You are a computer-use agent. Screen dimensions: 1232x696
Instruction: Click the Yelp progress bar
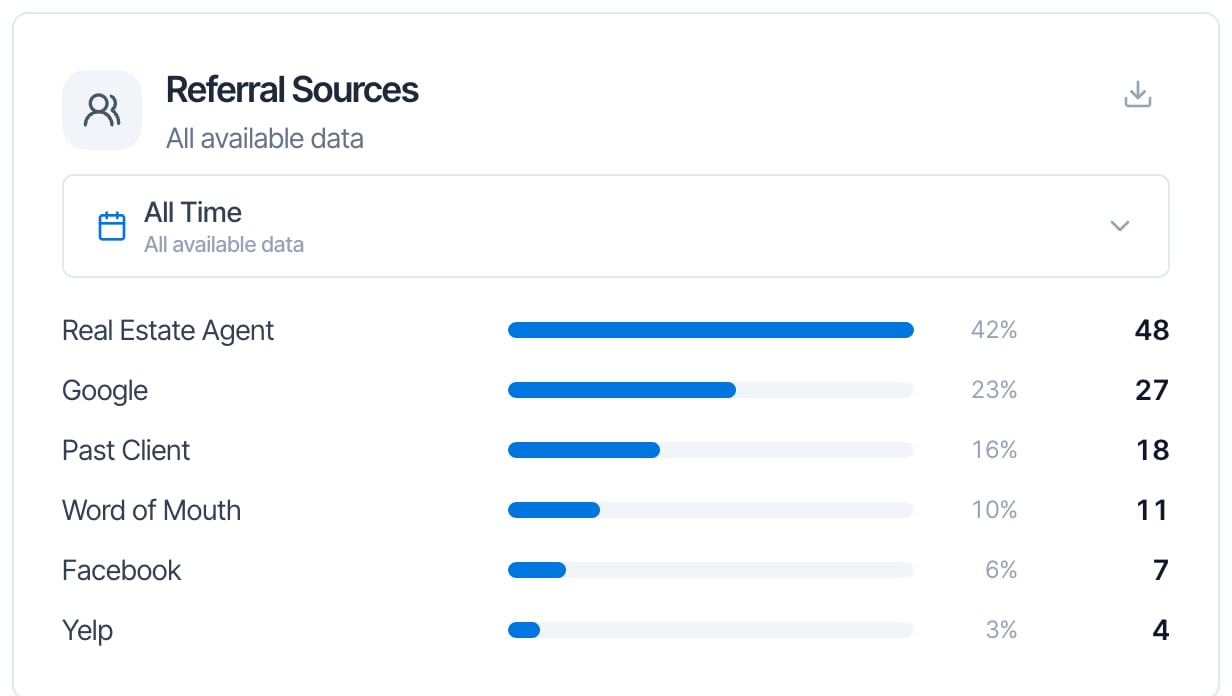point(711,630)
